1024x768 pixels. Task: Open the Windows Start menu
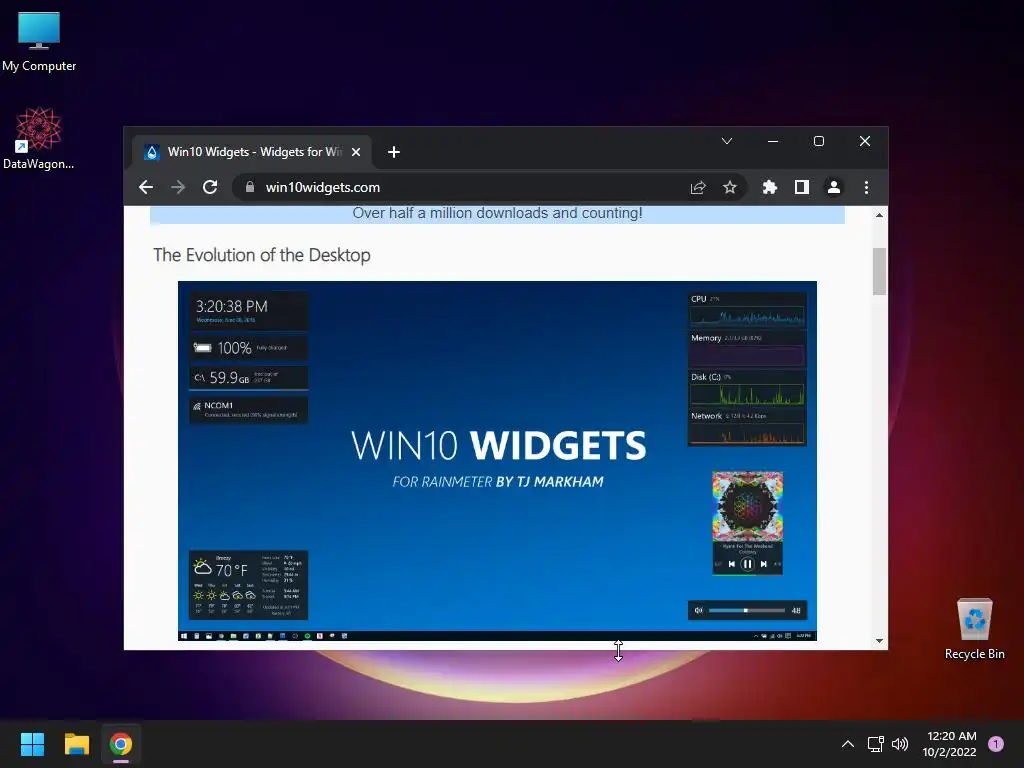(x=32, y=744)
